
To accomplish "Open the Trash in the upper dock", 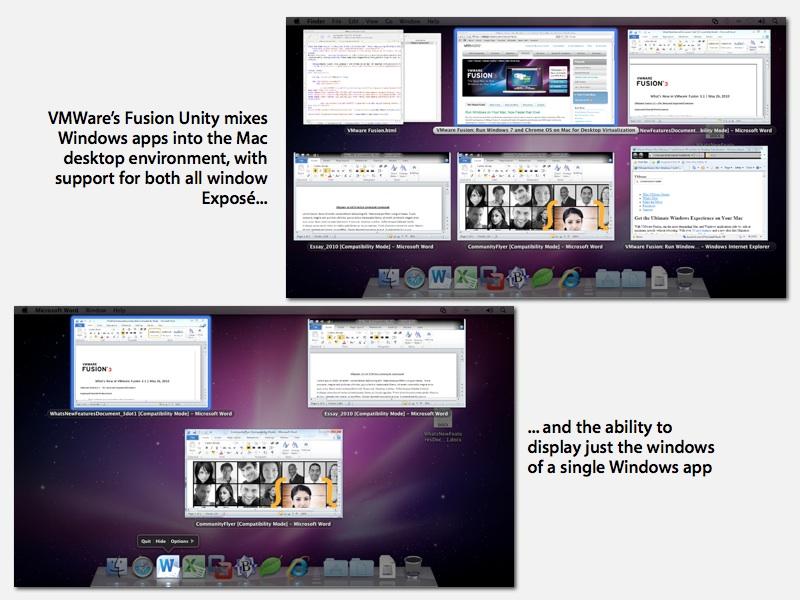I will pyautogui.click(x=685, y=279).
